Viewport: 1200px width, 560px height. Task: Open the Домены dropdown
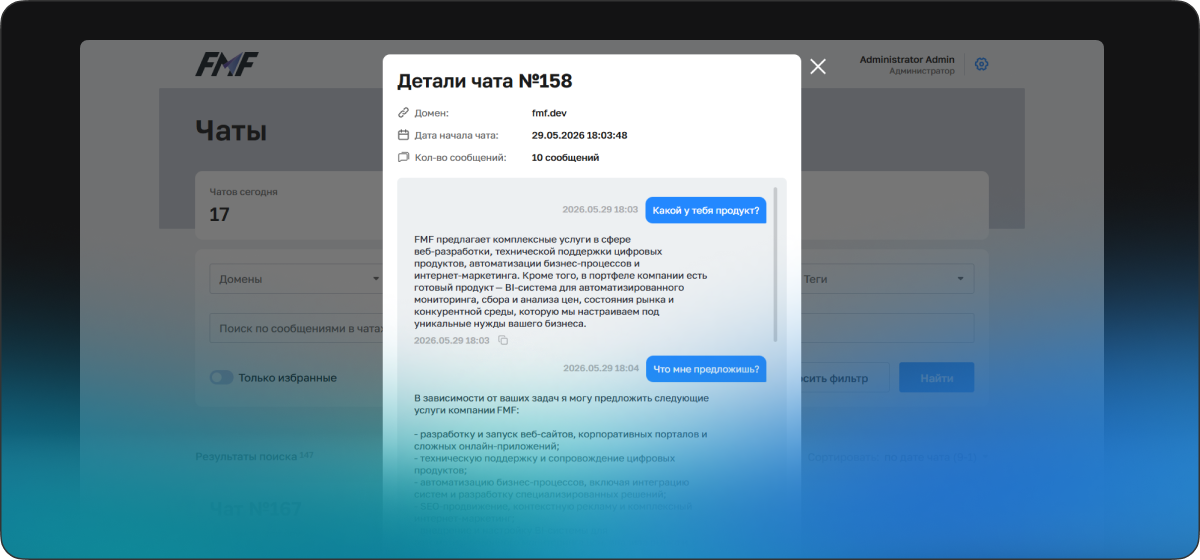point(297,279)
